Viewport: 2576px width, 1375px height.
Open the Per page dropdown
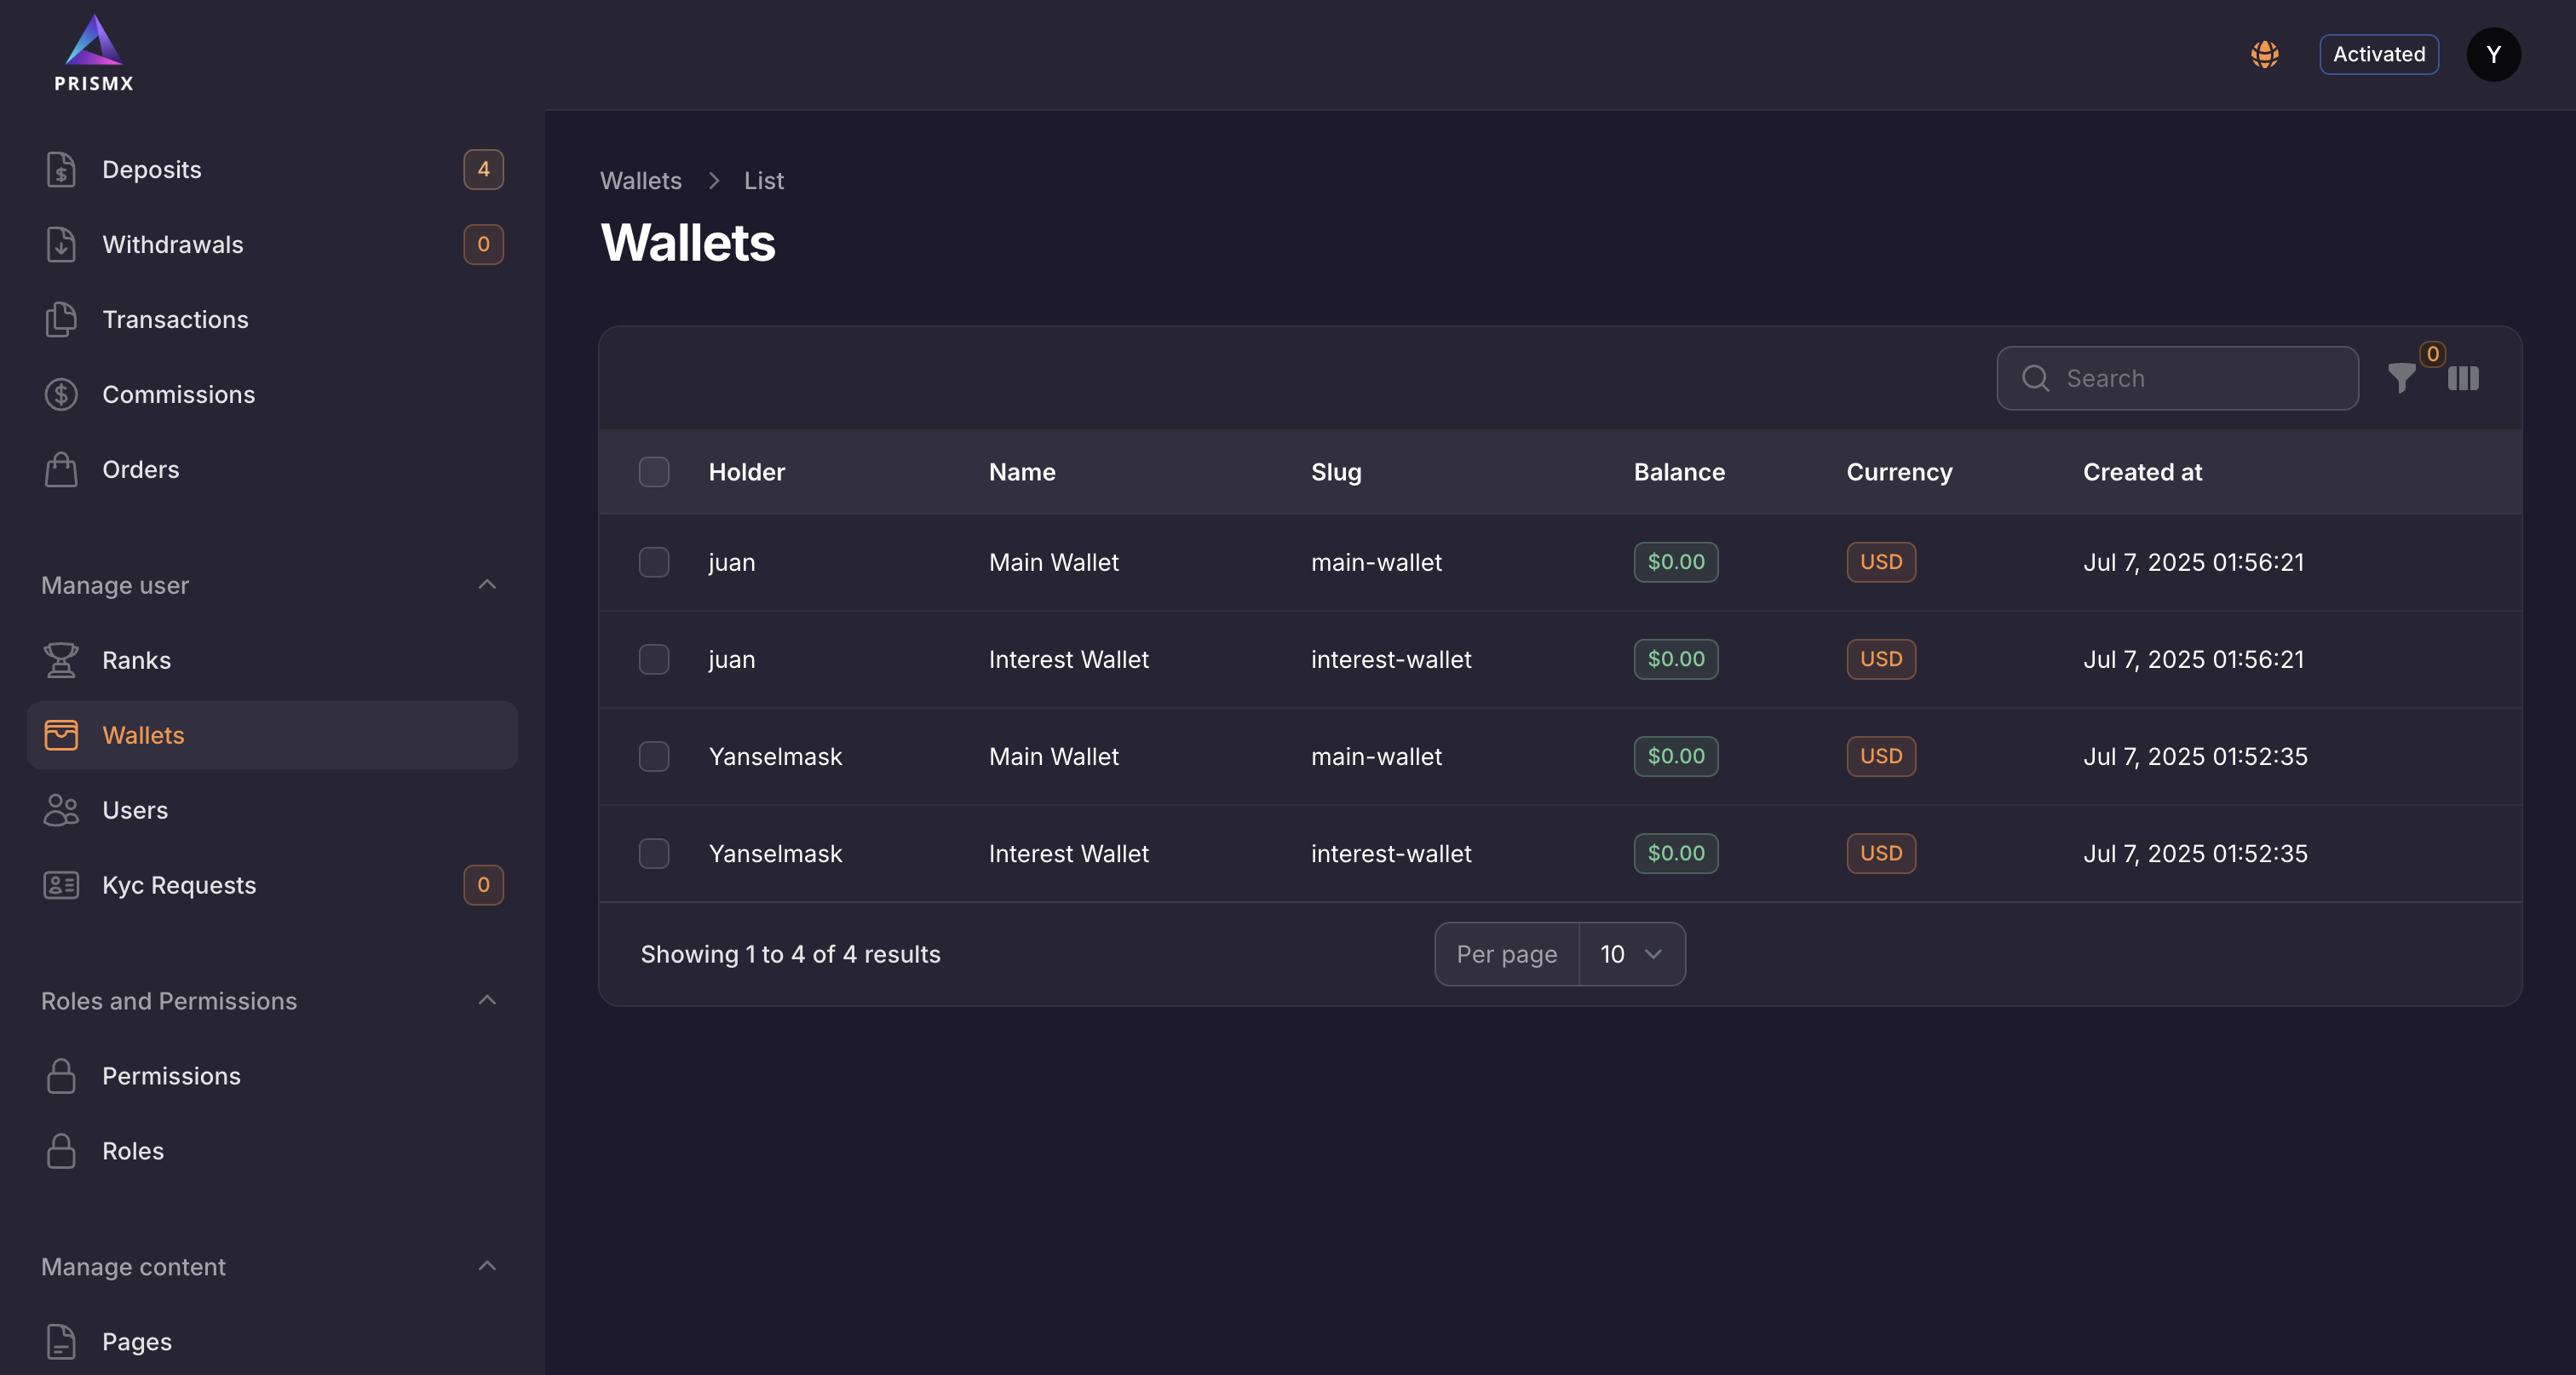click(1631, 954)
